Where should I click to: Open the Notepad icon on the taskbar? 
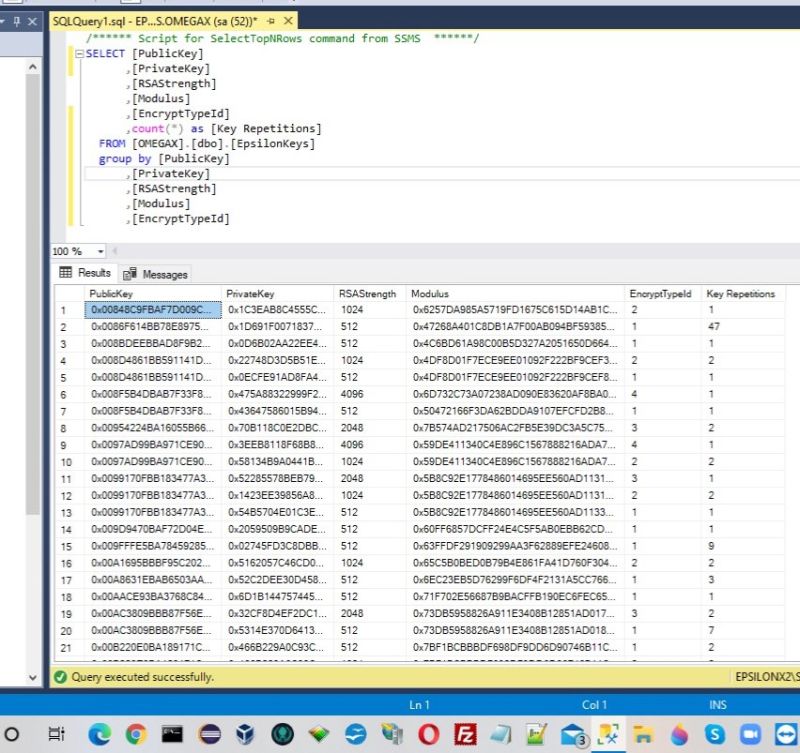point(501,734)
